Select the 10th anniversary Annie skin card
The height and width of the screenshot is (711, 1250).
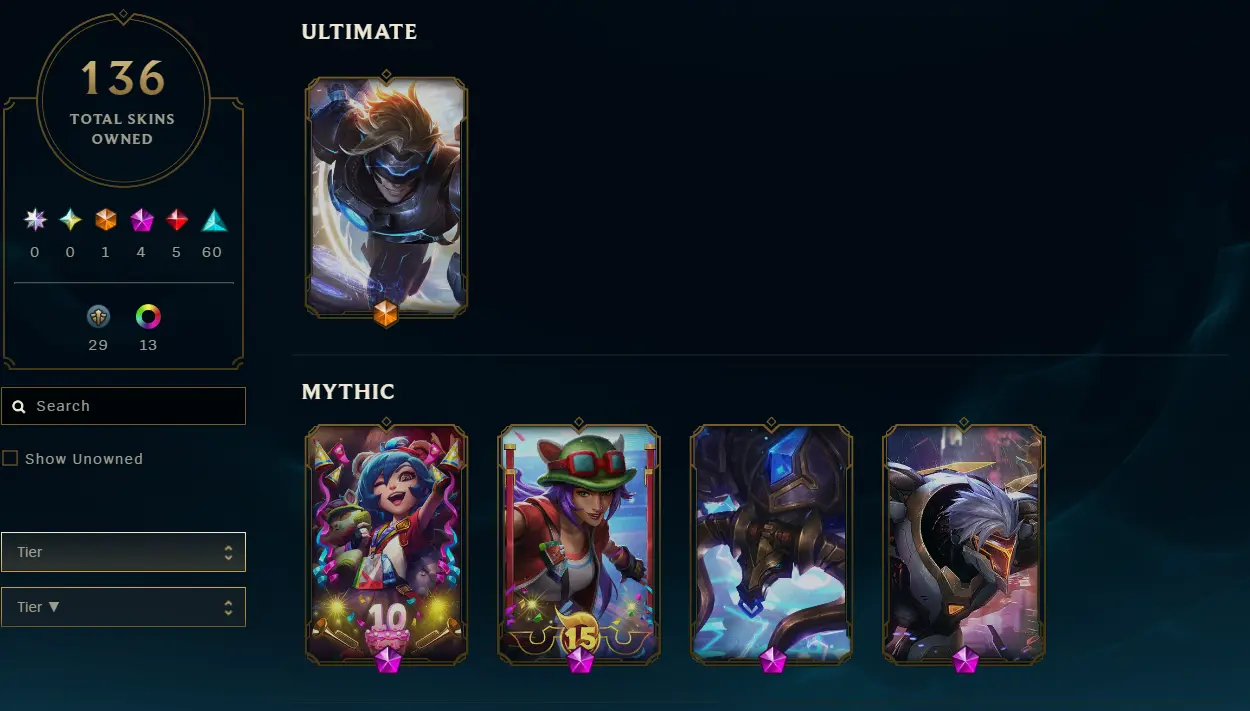pos(386,545)
